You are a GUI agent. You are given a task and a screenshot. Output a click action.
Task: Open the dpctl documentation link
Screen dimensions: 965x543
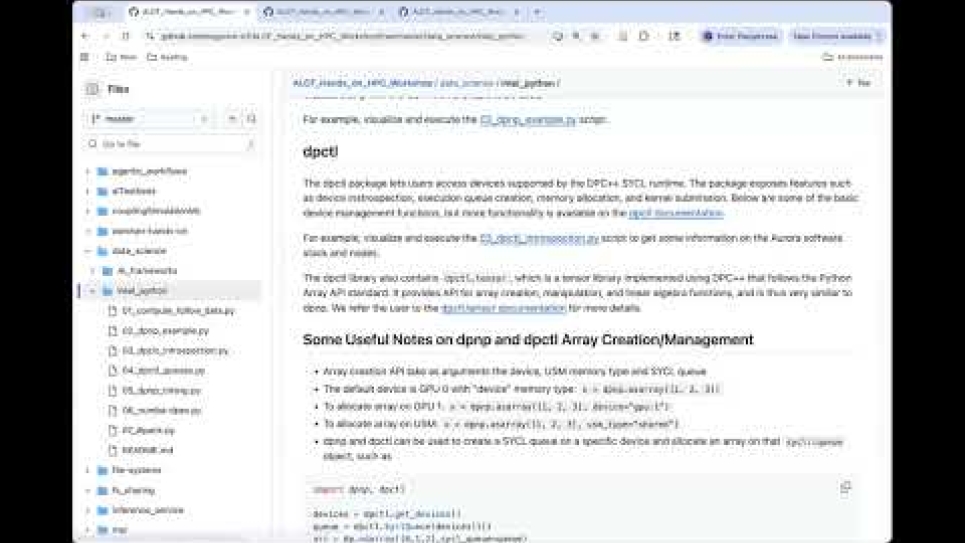click(x=675, y=213)
